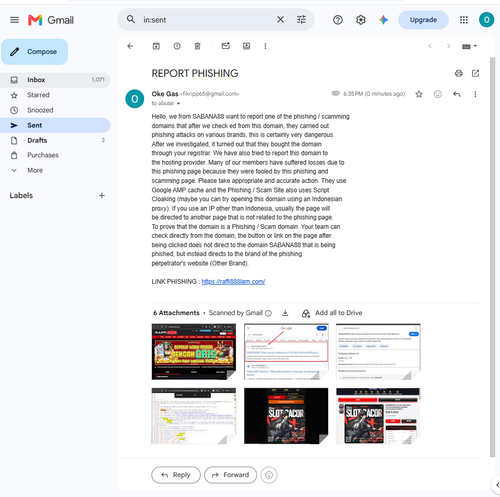The width and height of the screenshot is (500, 497).
Task: Add an emoji reaction to the message
Action: click(x=438, y=94)
